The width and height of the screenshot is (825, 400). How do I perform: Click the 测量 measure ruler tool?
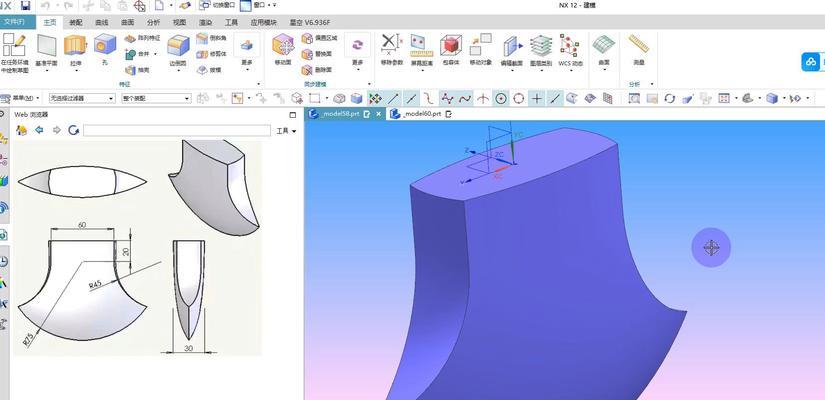pyautogui.click(x=638, y=49)
